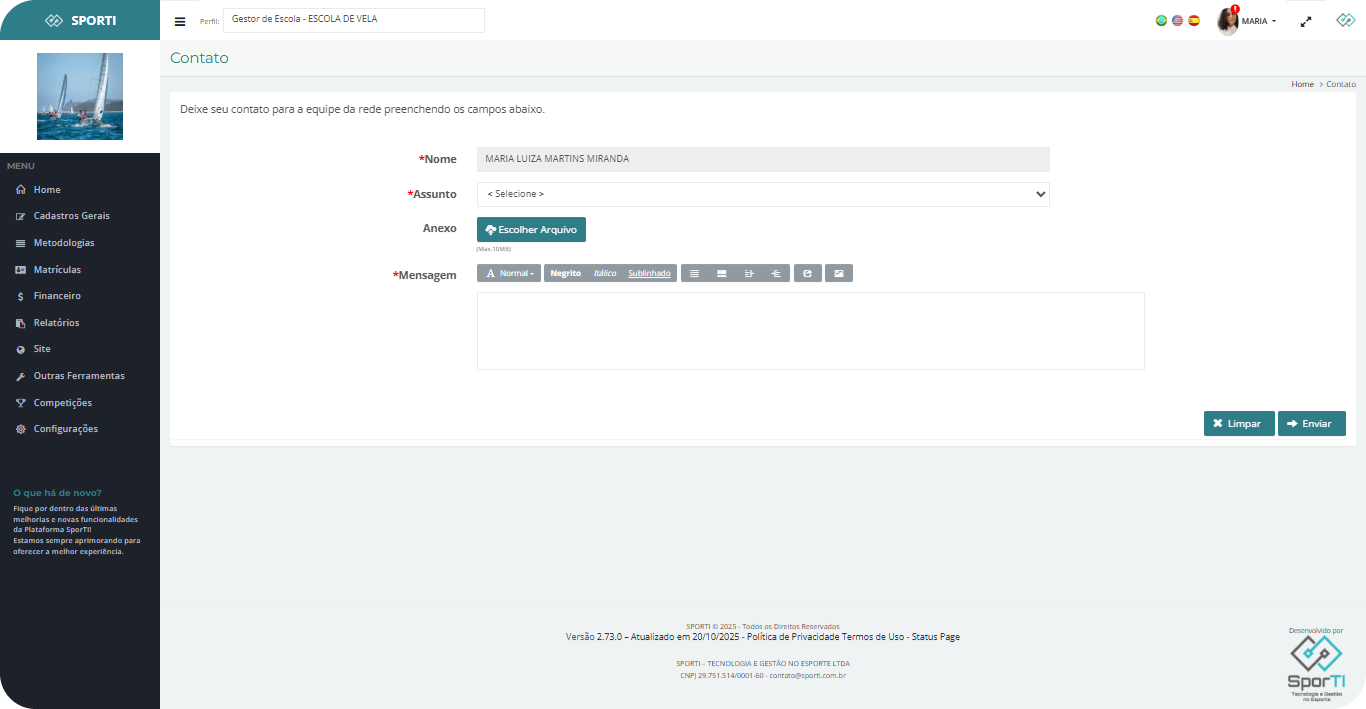This screenshot has width=1366, height=709.
Task: Click the Escolher Arquivo upload button
Action: [531, 230]
